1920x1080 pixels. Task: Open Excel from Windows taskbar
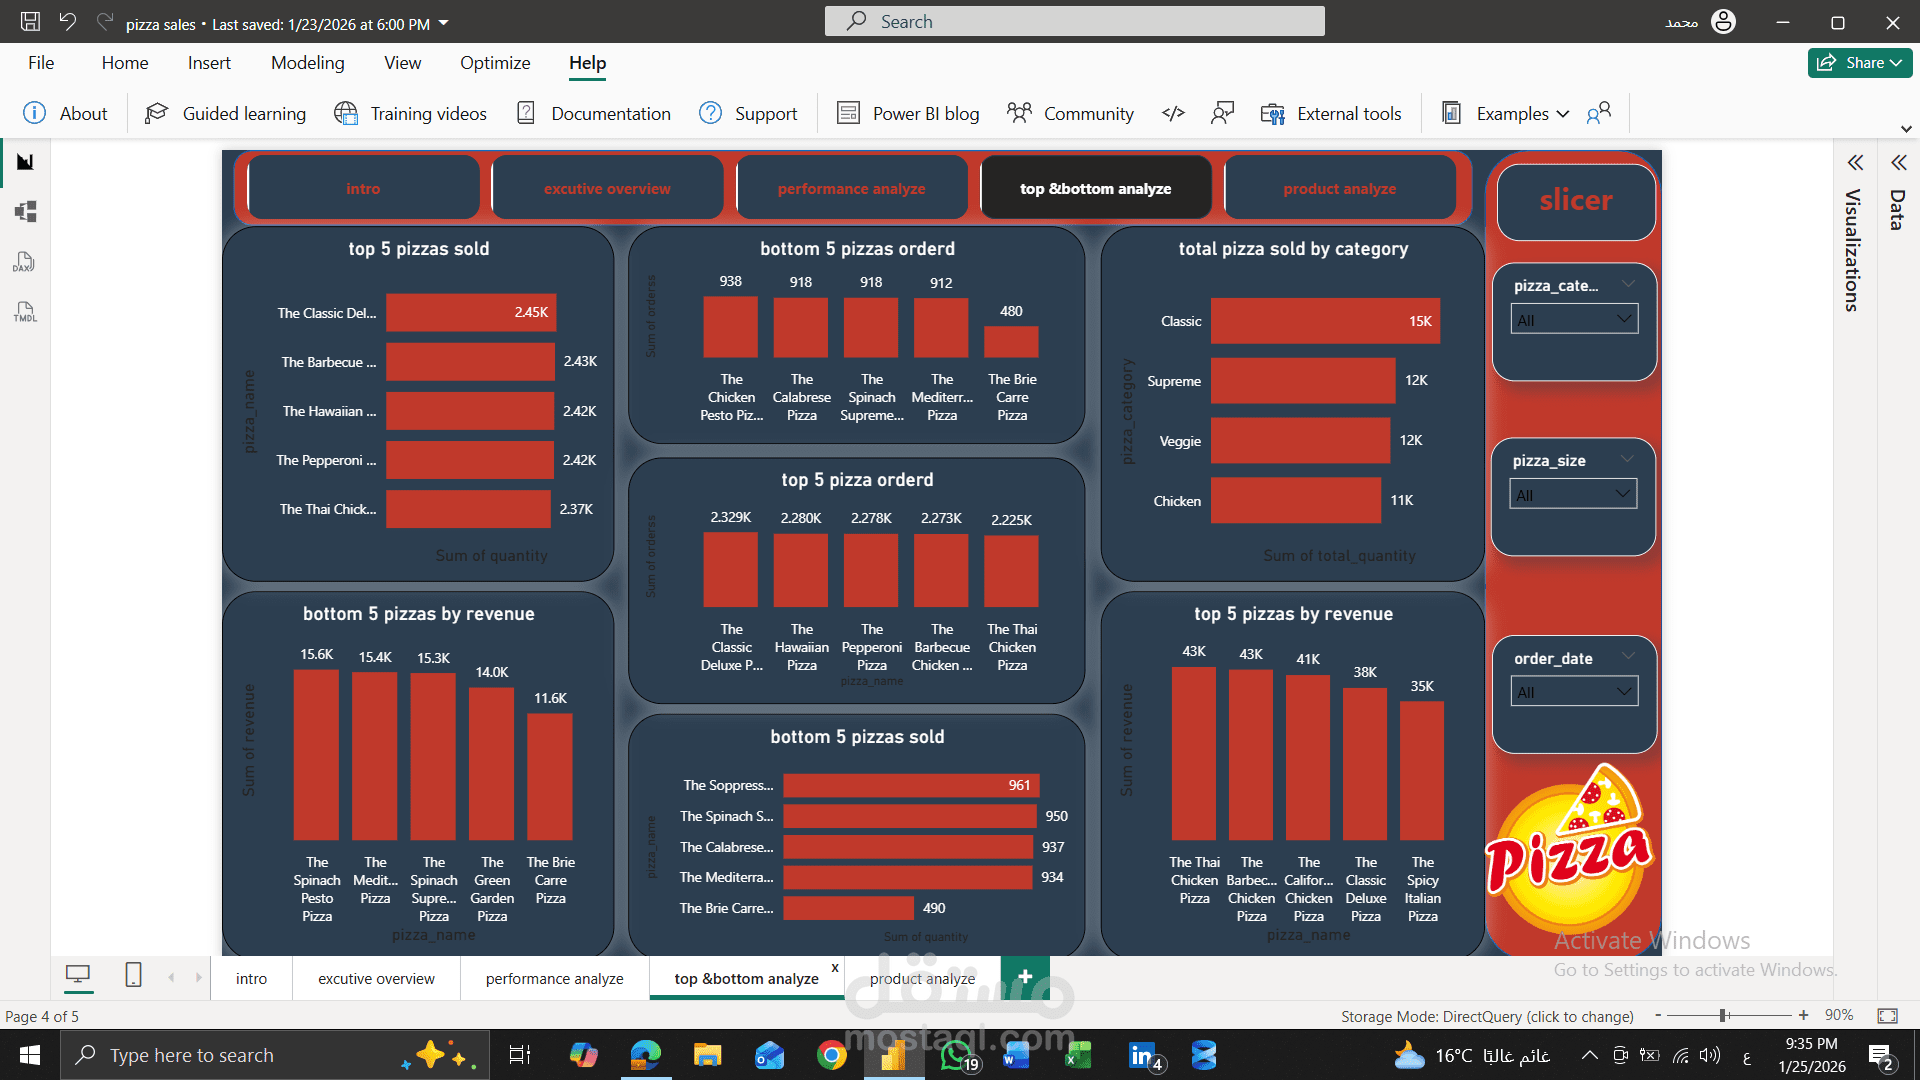click(1078, 1055)
